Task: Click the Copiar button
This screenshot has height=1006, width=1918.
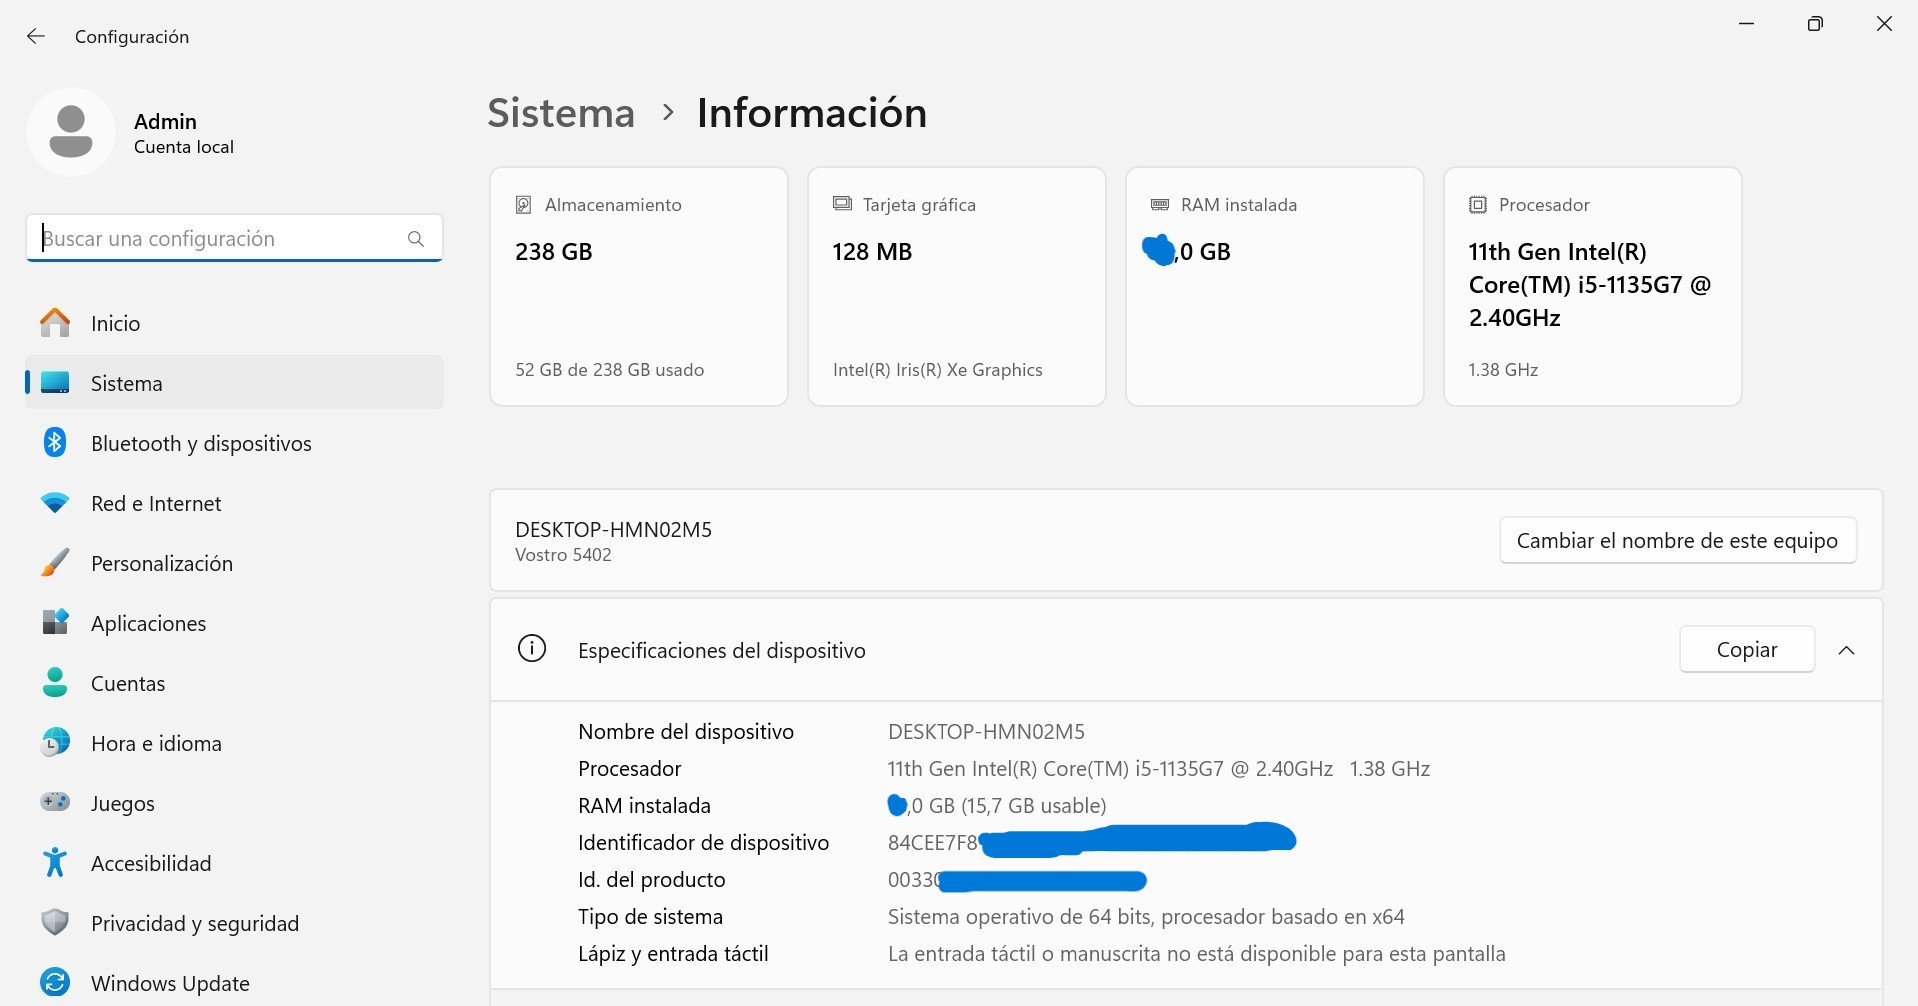Action: pyautogui.click(x=1746, y=650)
